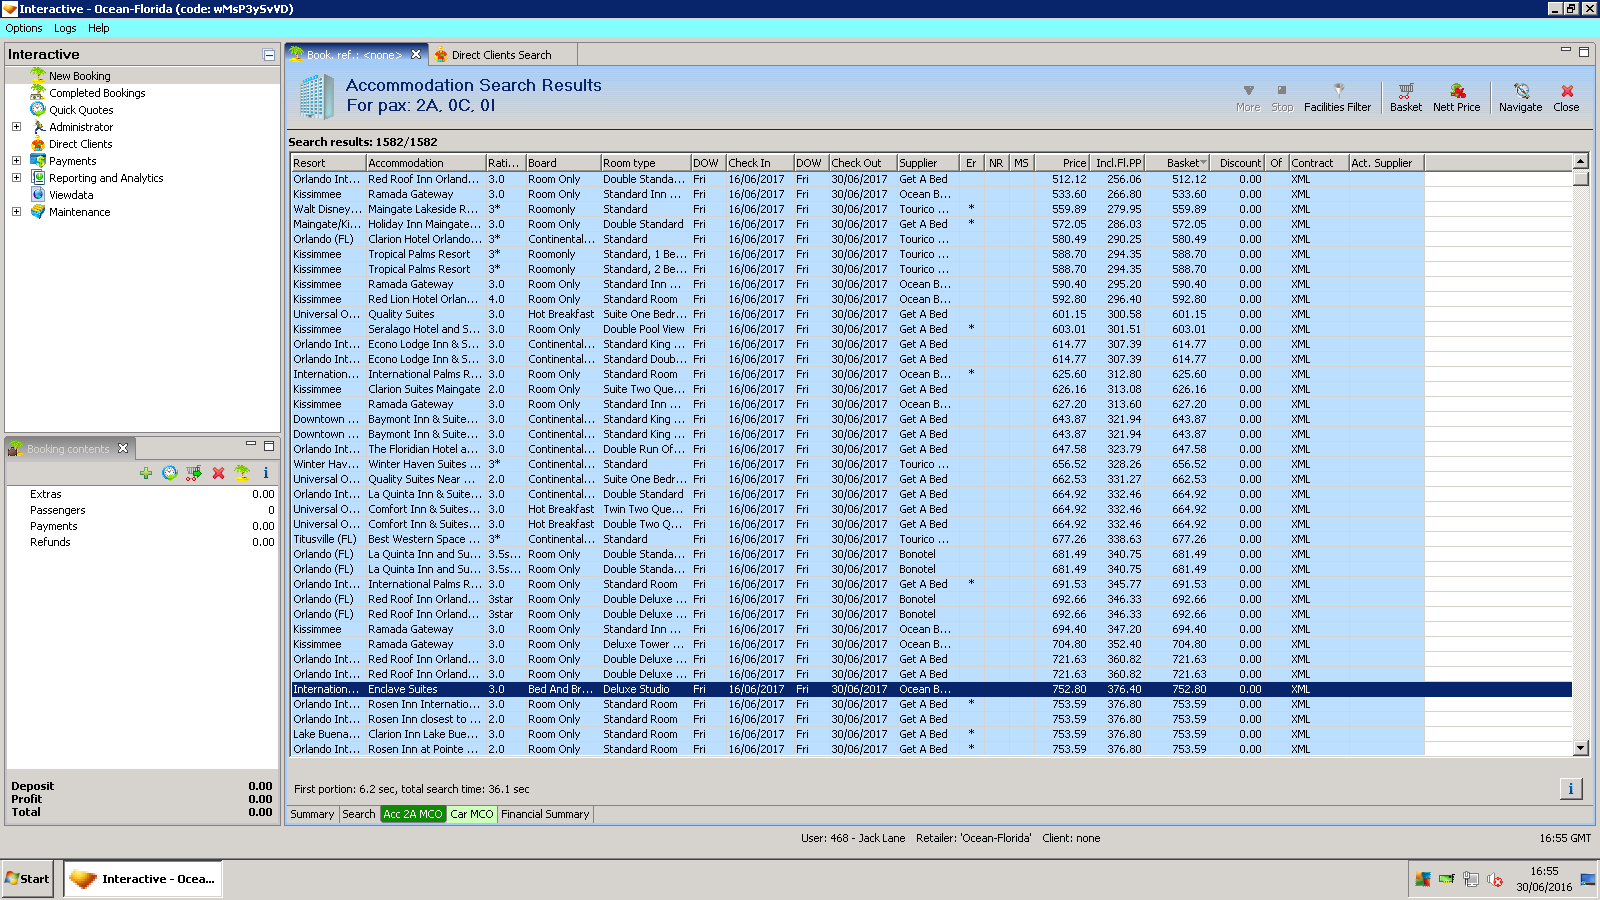Screen dimensions: 1600x900
Task: Apply the Facilities Filter funnel
Action: pyautogui.click(x=1338, y=92)
